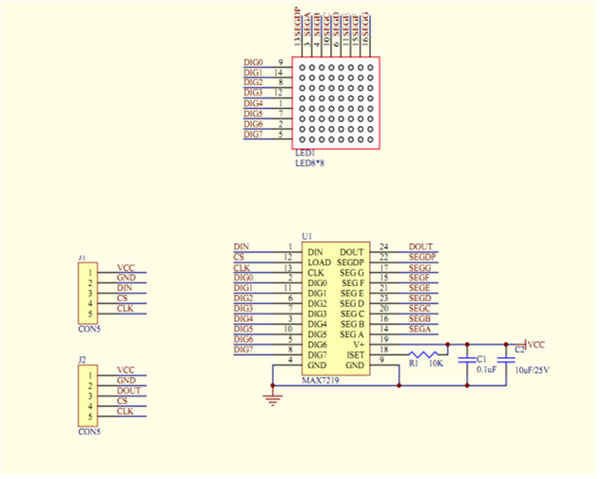Image resolution: width=600 pixels, height=479 pixels.
Task: Click the DOUT net label on pin 24
Action: [x=421, y=247]
